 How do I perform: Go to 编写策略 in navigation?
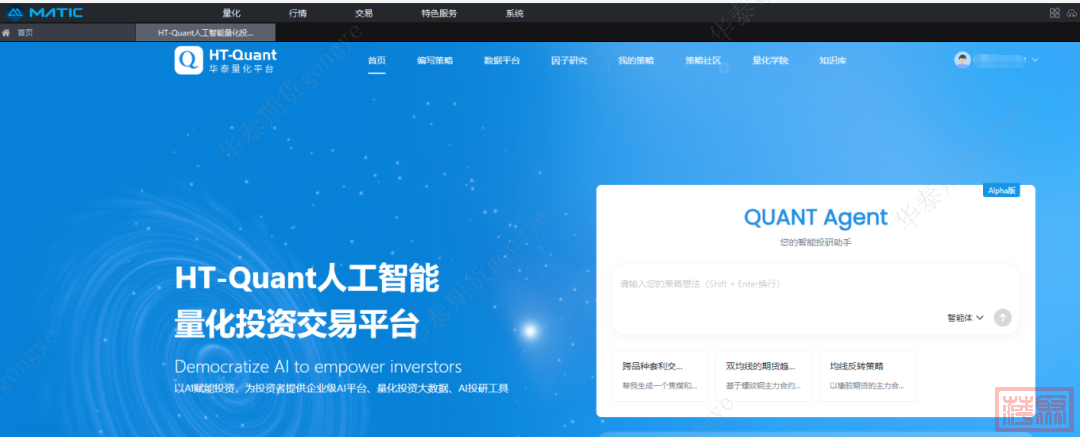point(435,60)
